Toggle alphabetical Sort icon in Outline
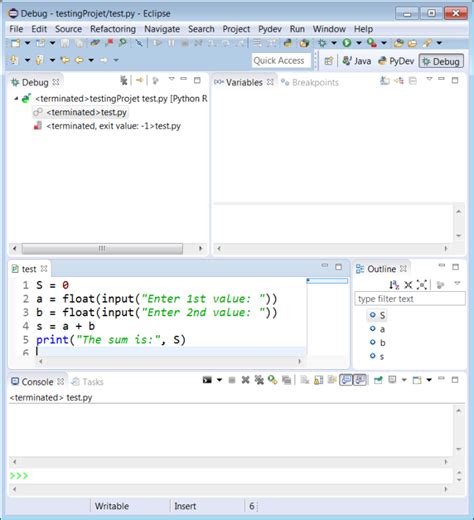 [x=394, y=285]
